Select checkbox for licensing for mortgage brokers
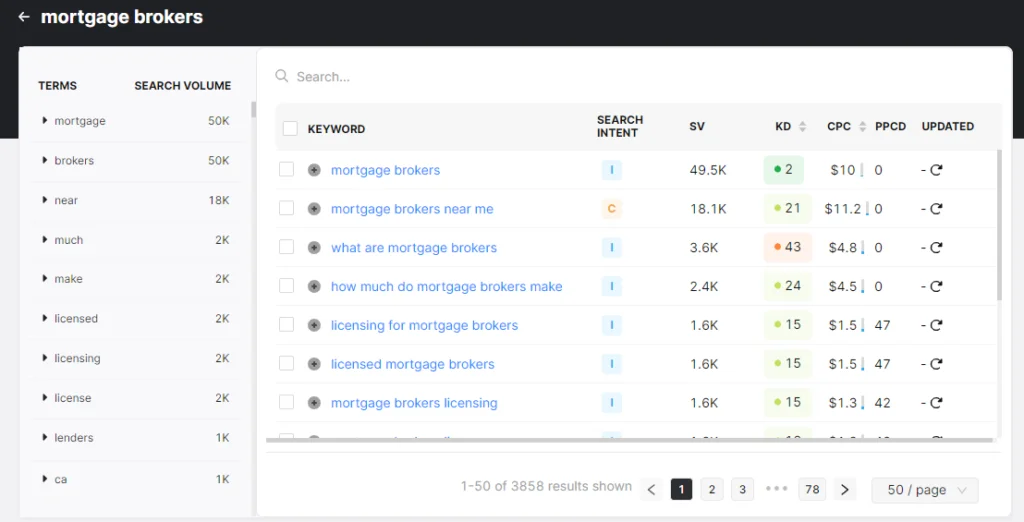This screenshot has height=522, width=1024. click(287, 325)
